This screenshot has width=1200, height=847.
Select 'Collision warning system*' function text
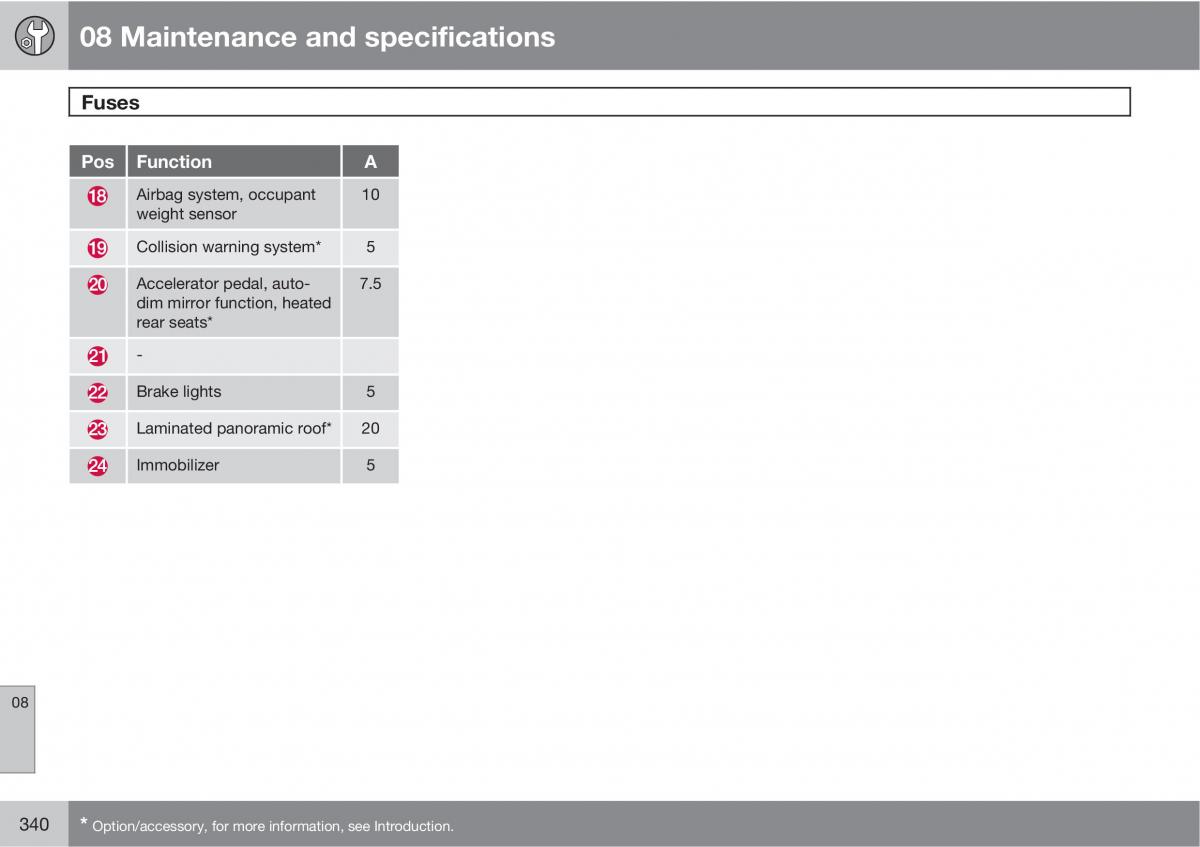[229, 247]
